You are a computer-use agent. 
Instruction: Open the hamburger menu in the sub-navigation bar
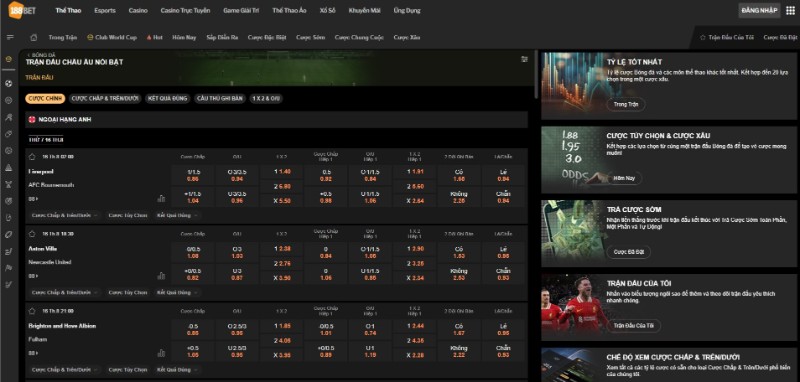point(10,37)
